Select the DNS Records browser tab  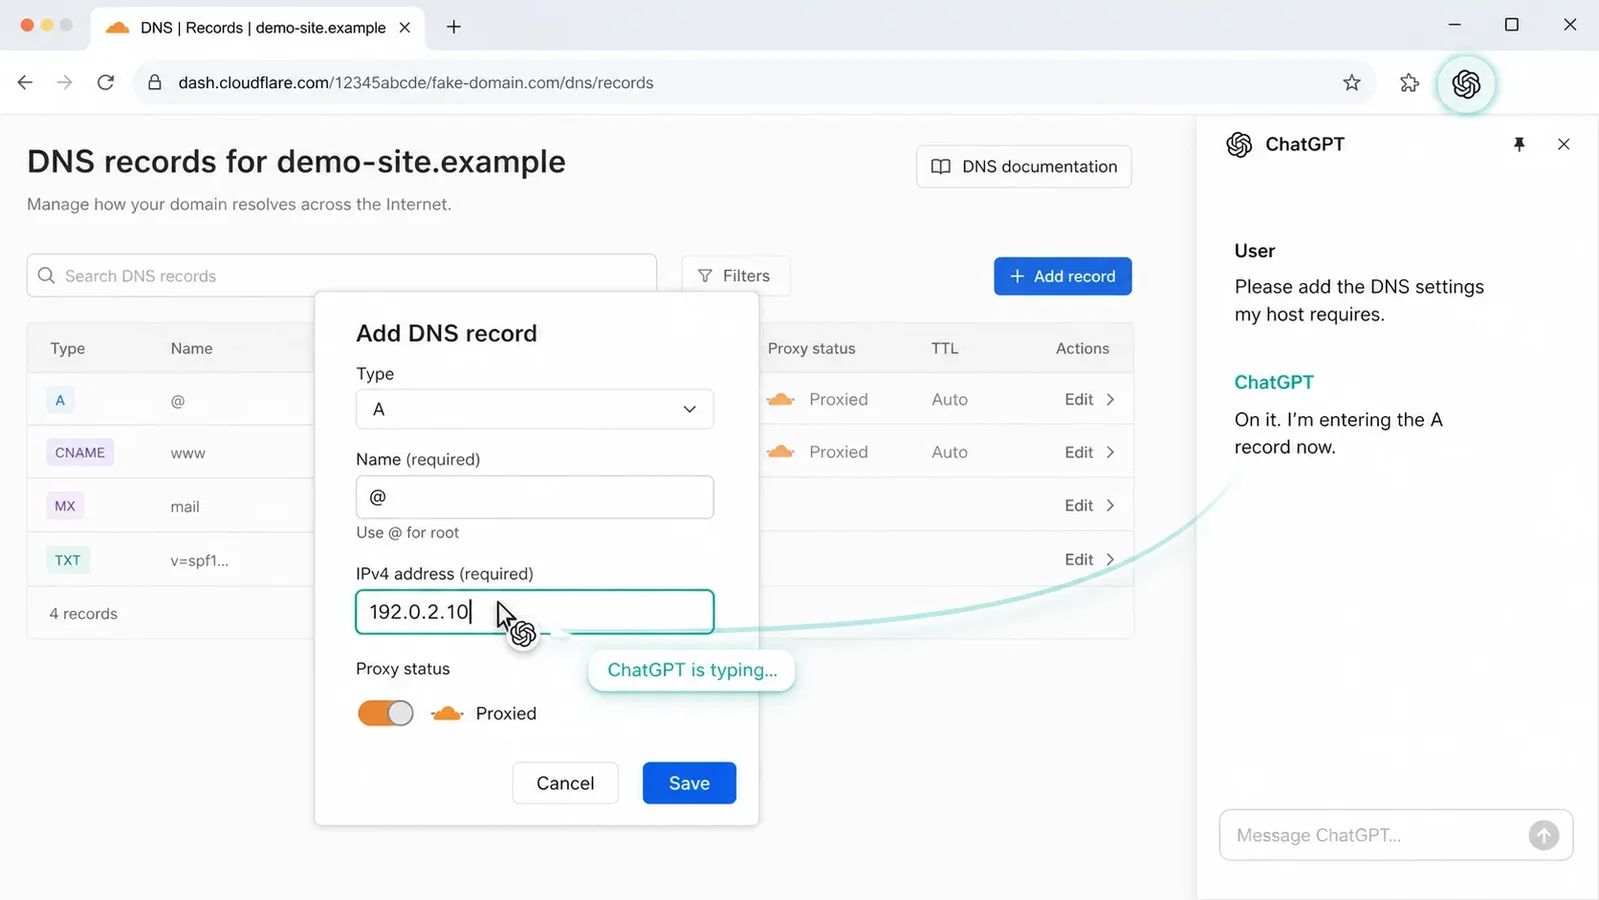click(258, 28)
